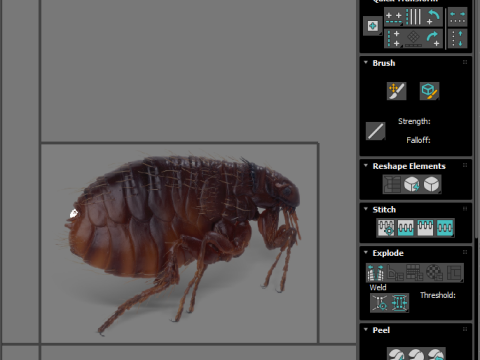Click the Peel rollout grip handle
The height and width of the screenshot is (360, 480).
coord(465,329)
